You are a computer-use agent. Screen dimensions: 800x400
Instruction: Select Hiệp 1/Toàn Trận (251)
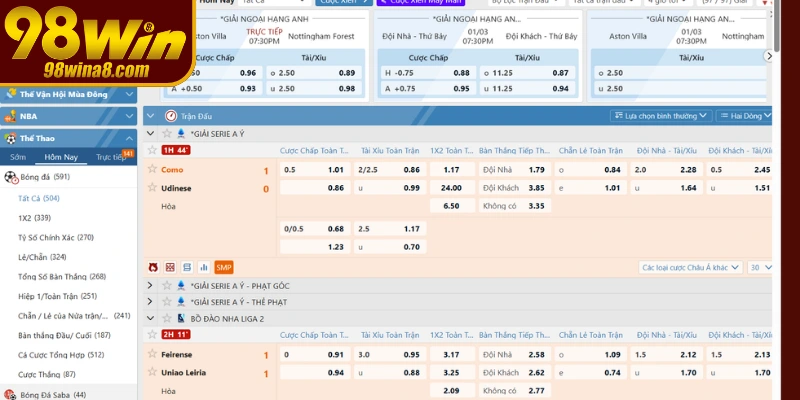pyautogui.click(x=58, y=296)
